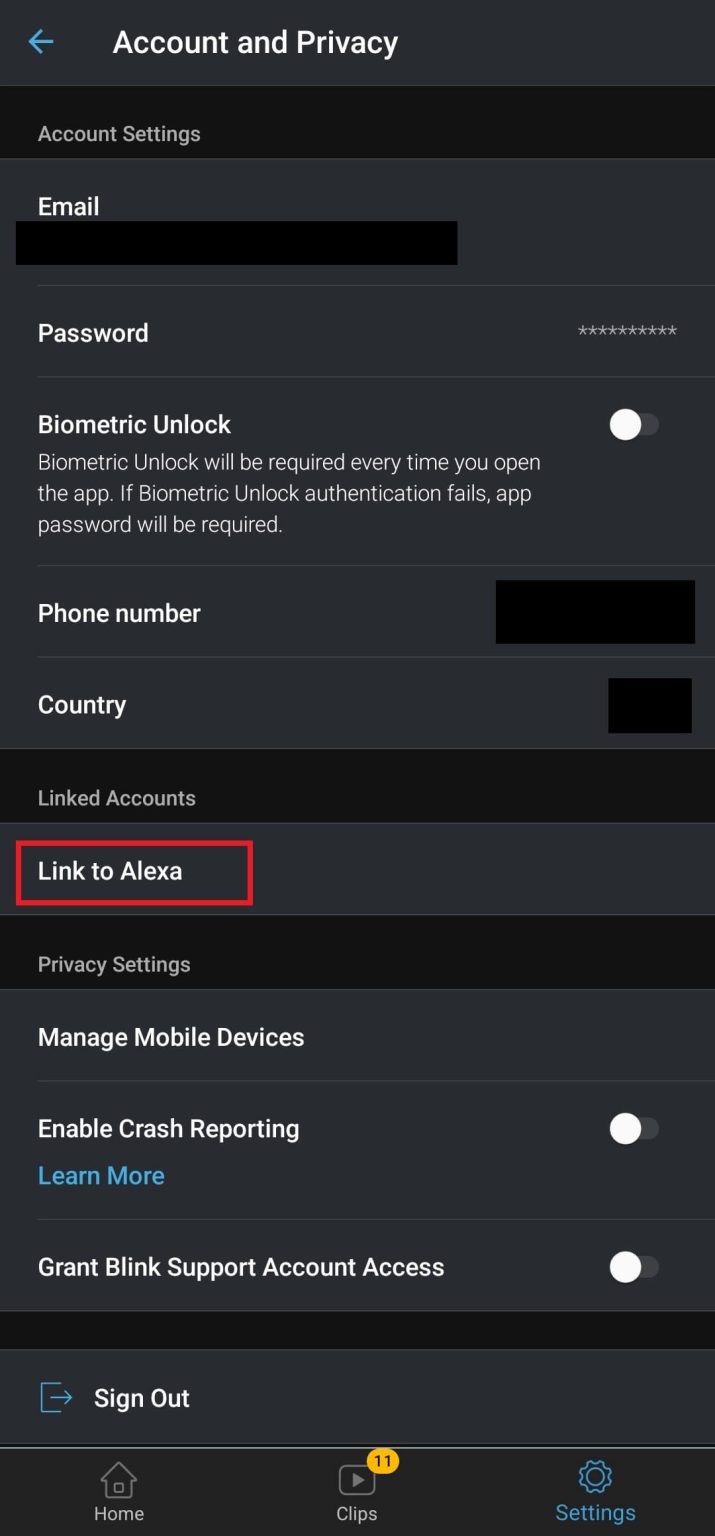The height and width of the screenshot is (1536, 715).
Task: Open the Country setting
Action: (x=357, y=704)
